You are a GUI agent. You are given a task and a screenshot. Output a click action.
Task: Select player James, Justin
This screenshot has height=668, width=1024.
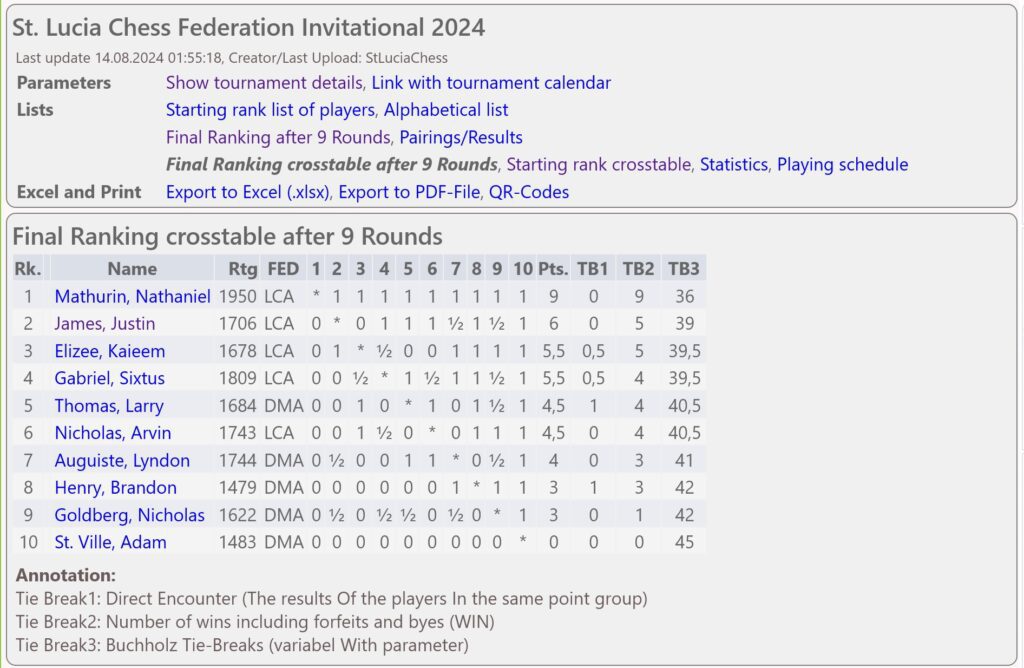point(104,324)
